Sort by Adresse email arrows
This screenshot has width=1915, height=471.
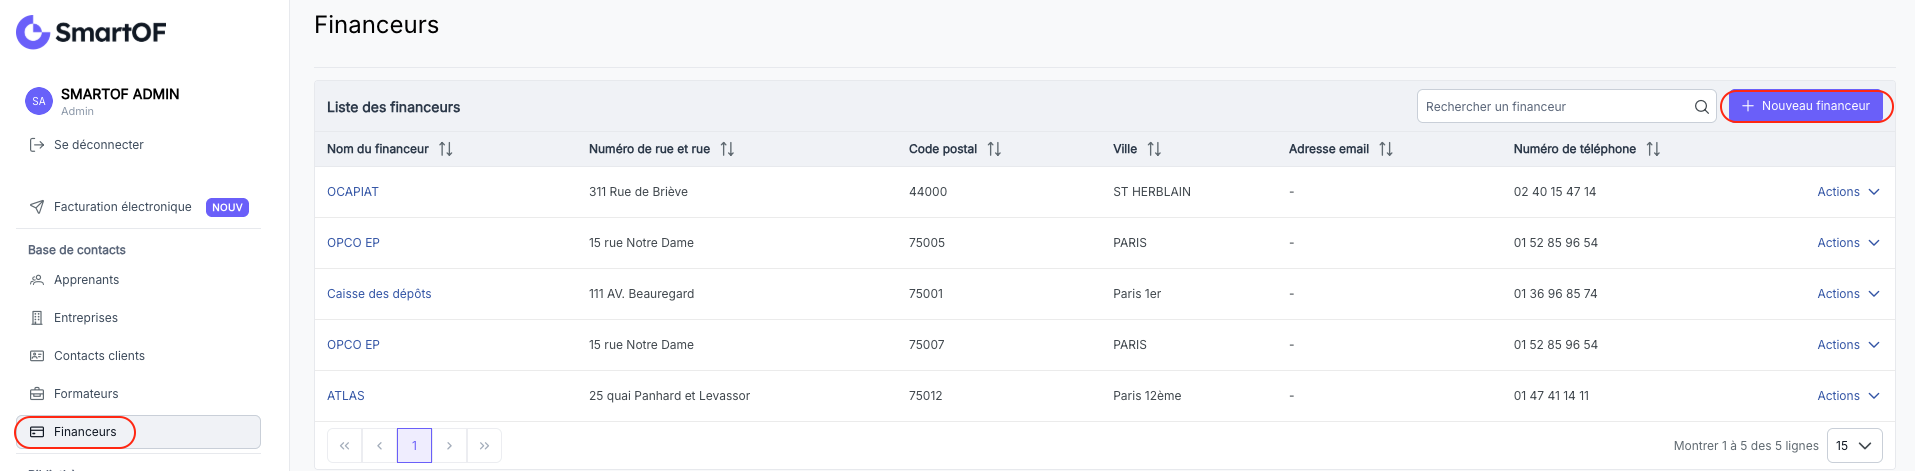tap(1386, 149)
